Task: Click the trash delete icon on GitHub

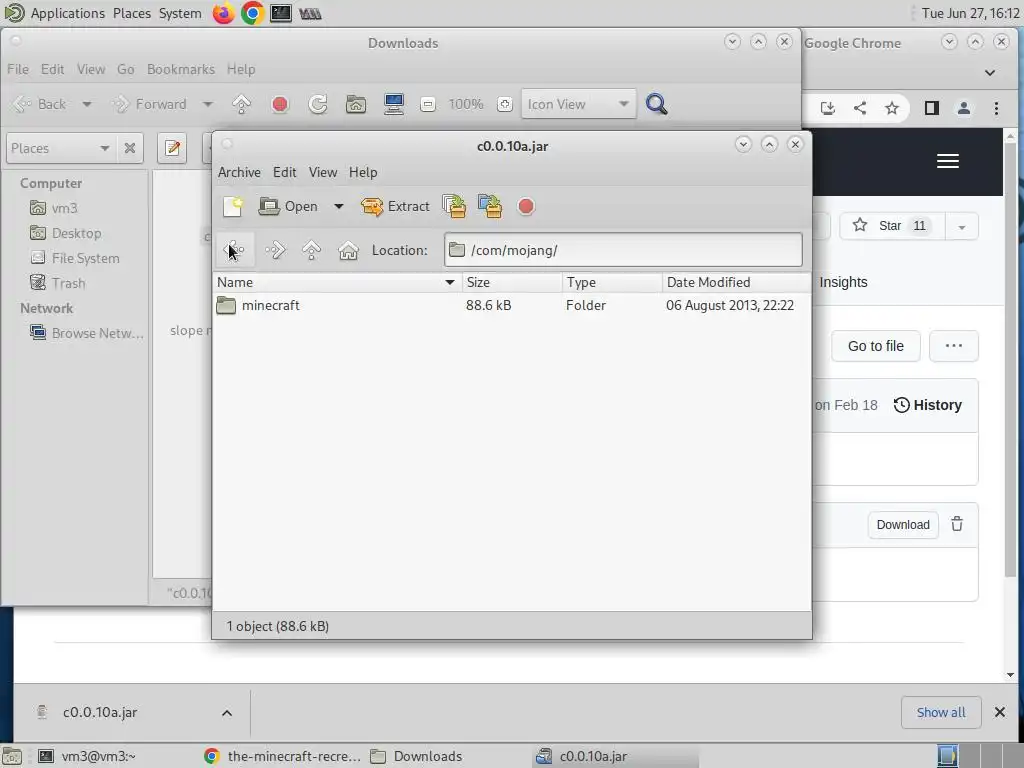Action: coord(957,524)
